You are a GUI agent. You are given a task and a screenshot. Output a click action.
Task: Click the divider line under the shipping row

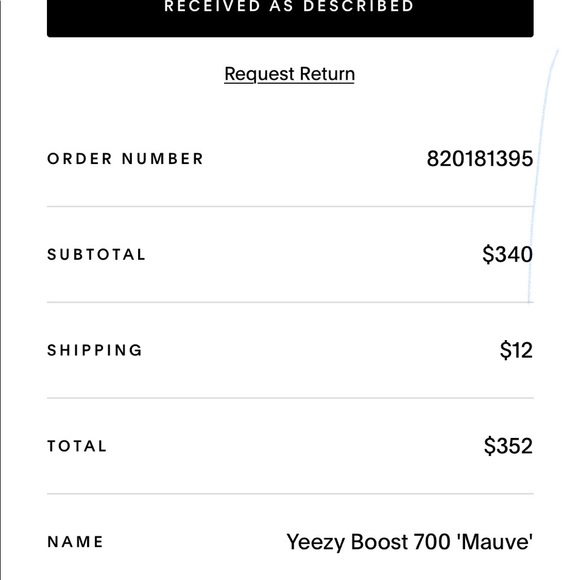click(x=290, y=398)
